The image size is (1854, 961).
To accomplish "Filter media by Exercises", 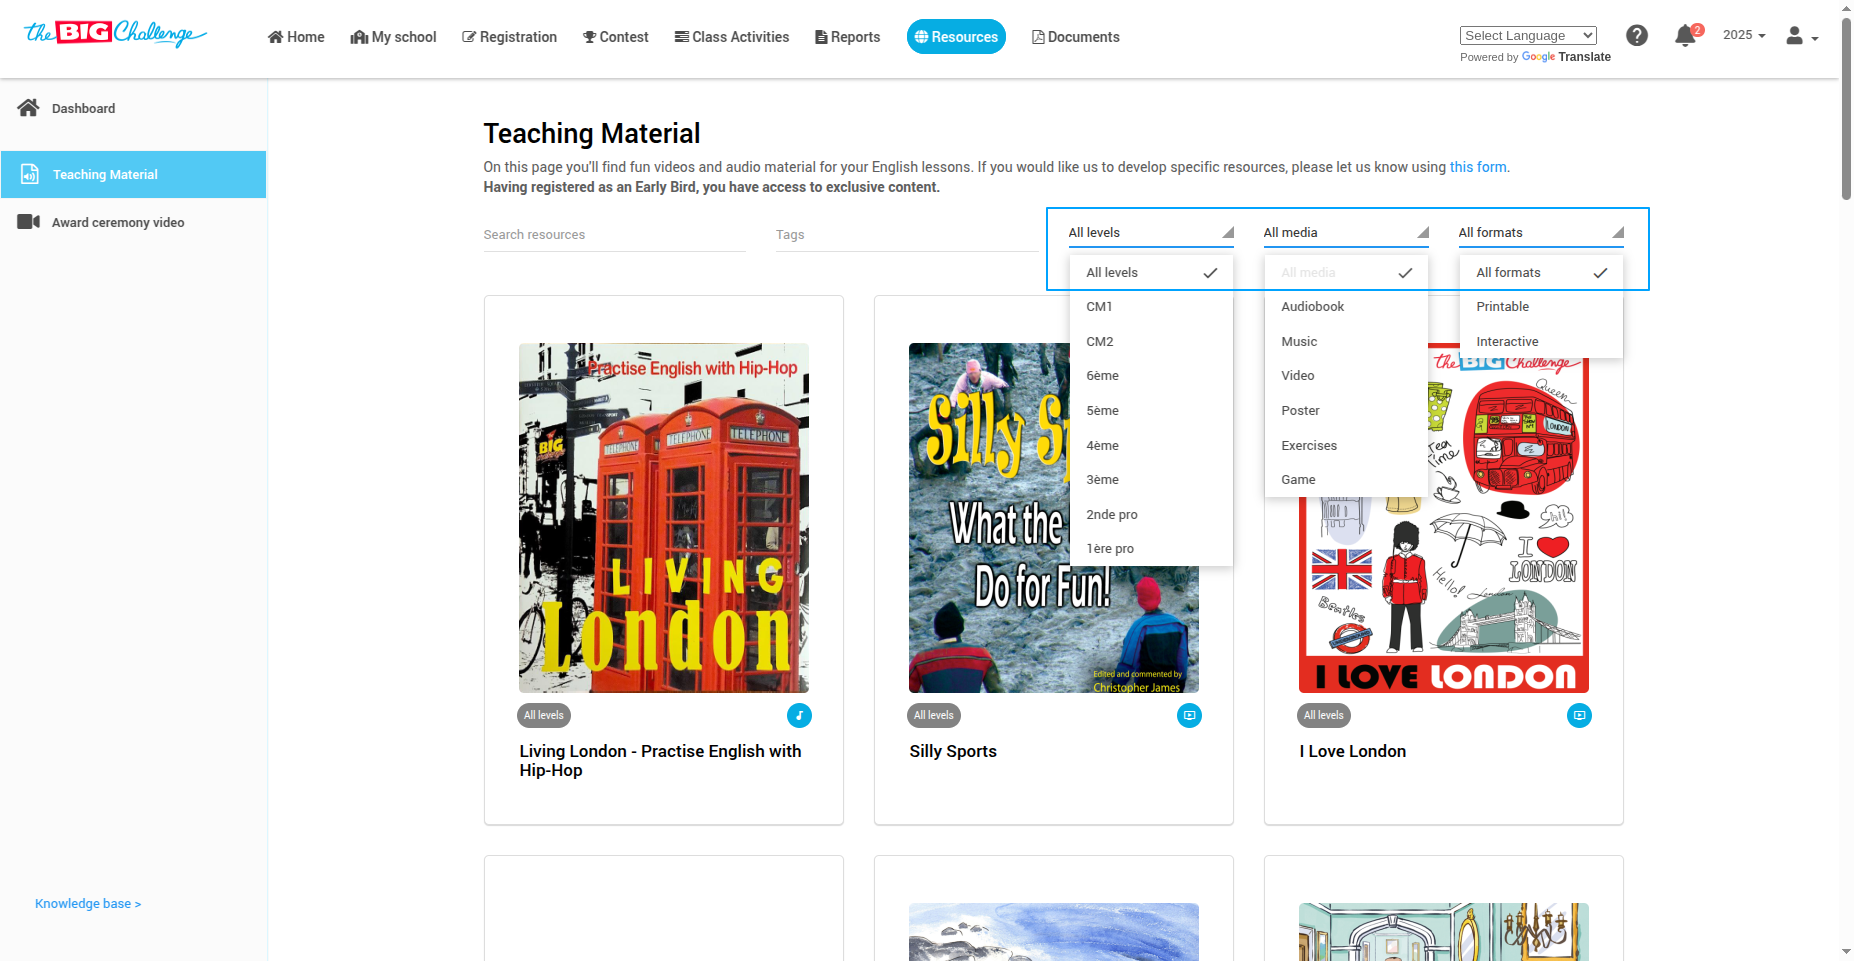I will 1346,446.
